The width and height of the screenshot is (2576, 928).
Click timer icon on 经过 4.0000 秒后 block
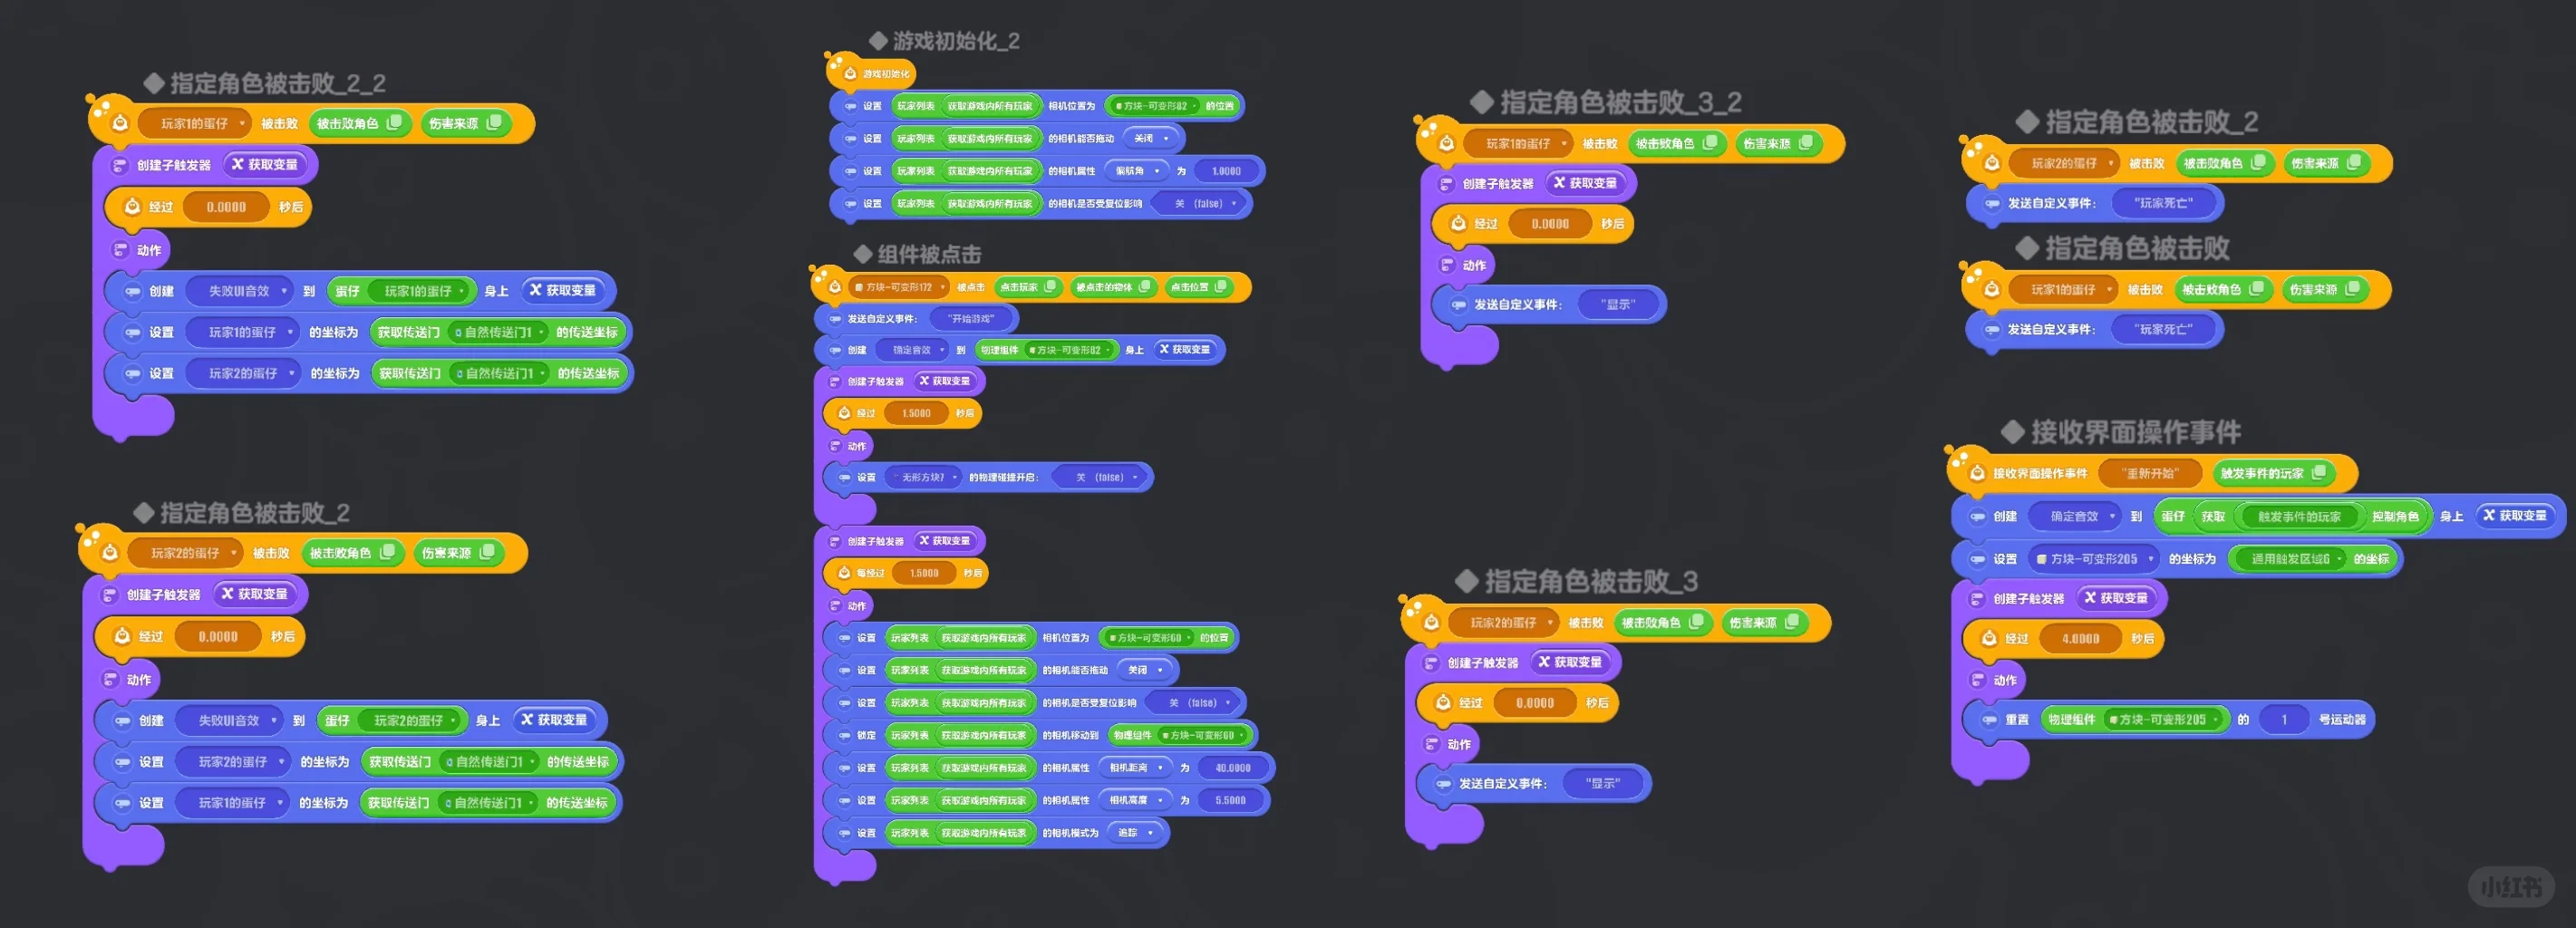(x=1989, y=638)
